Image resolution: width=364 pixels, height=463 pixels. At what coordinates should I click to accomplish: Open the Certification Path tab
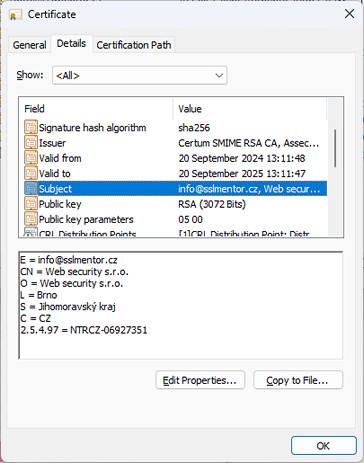[134, 45]
